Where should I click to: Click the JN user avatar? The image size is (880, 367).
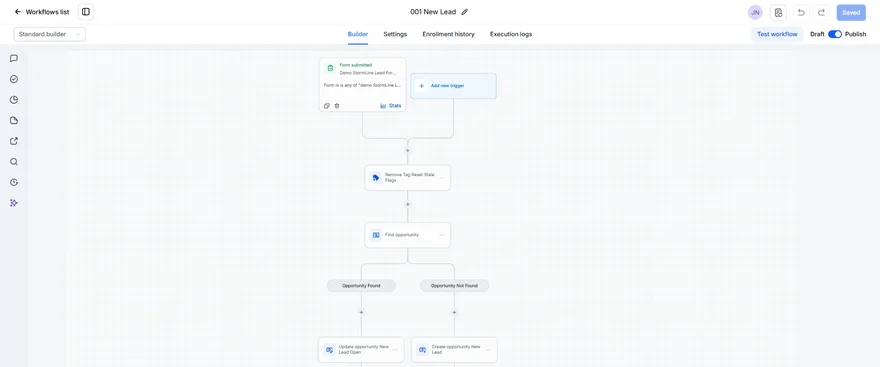(755, 12)
